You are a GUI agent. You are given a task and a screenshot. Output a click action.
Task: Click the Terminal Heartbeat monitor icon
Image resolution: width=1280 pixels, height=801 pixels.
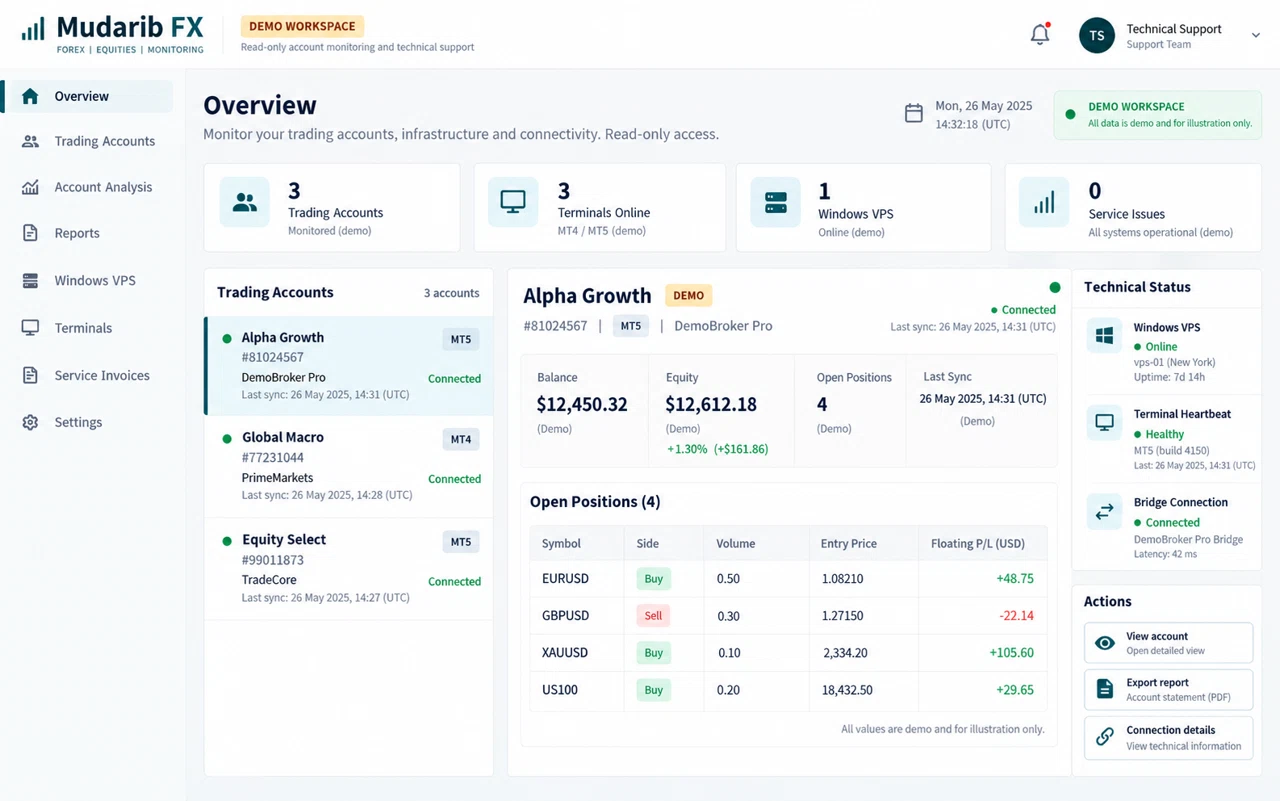(x=1105, y=423)
